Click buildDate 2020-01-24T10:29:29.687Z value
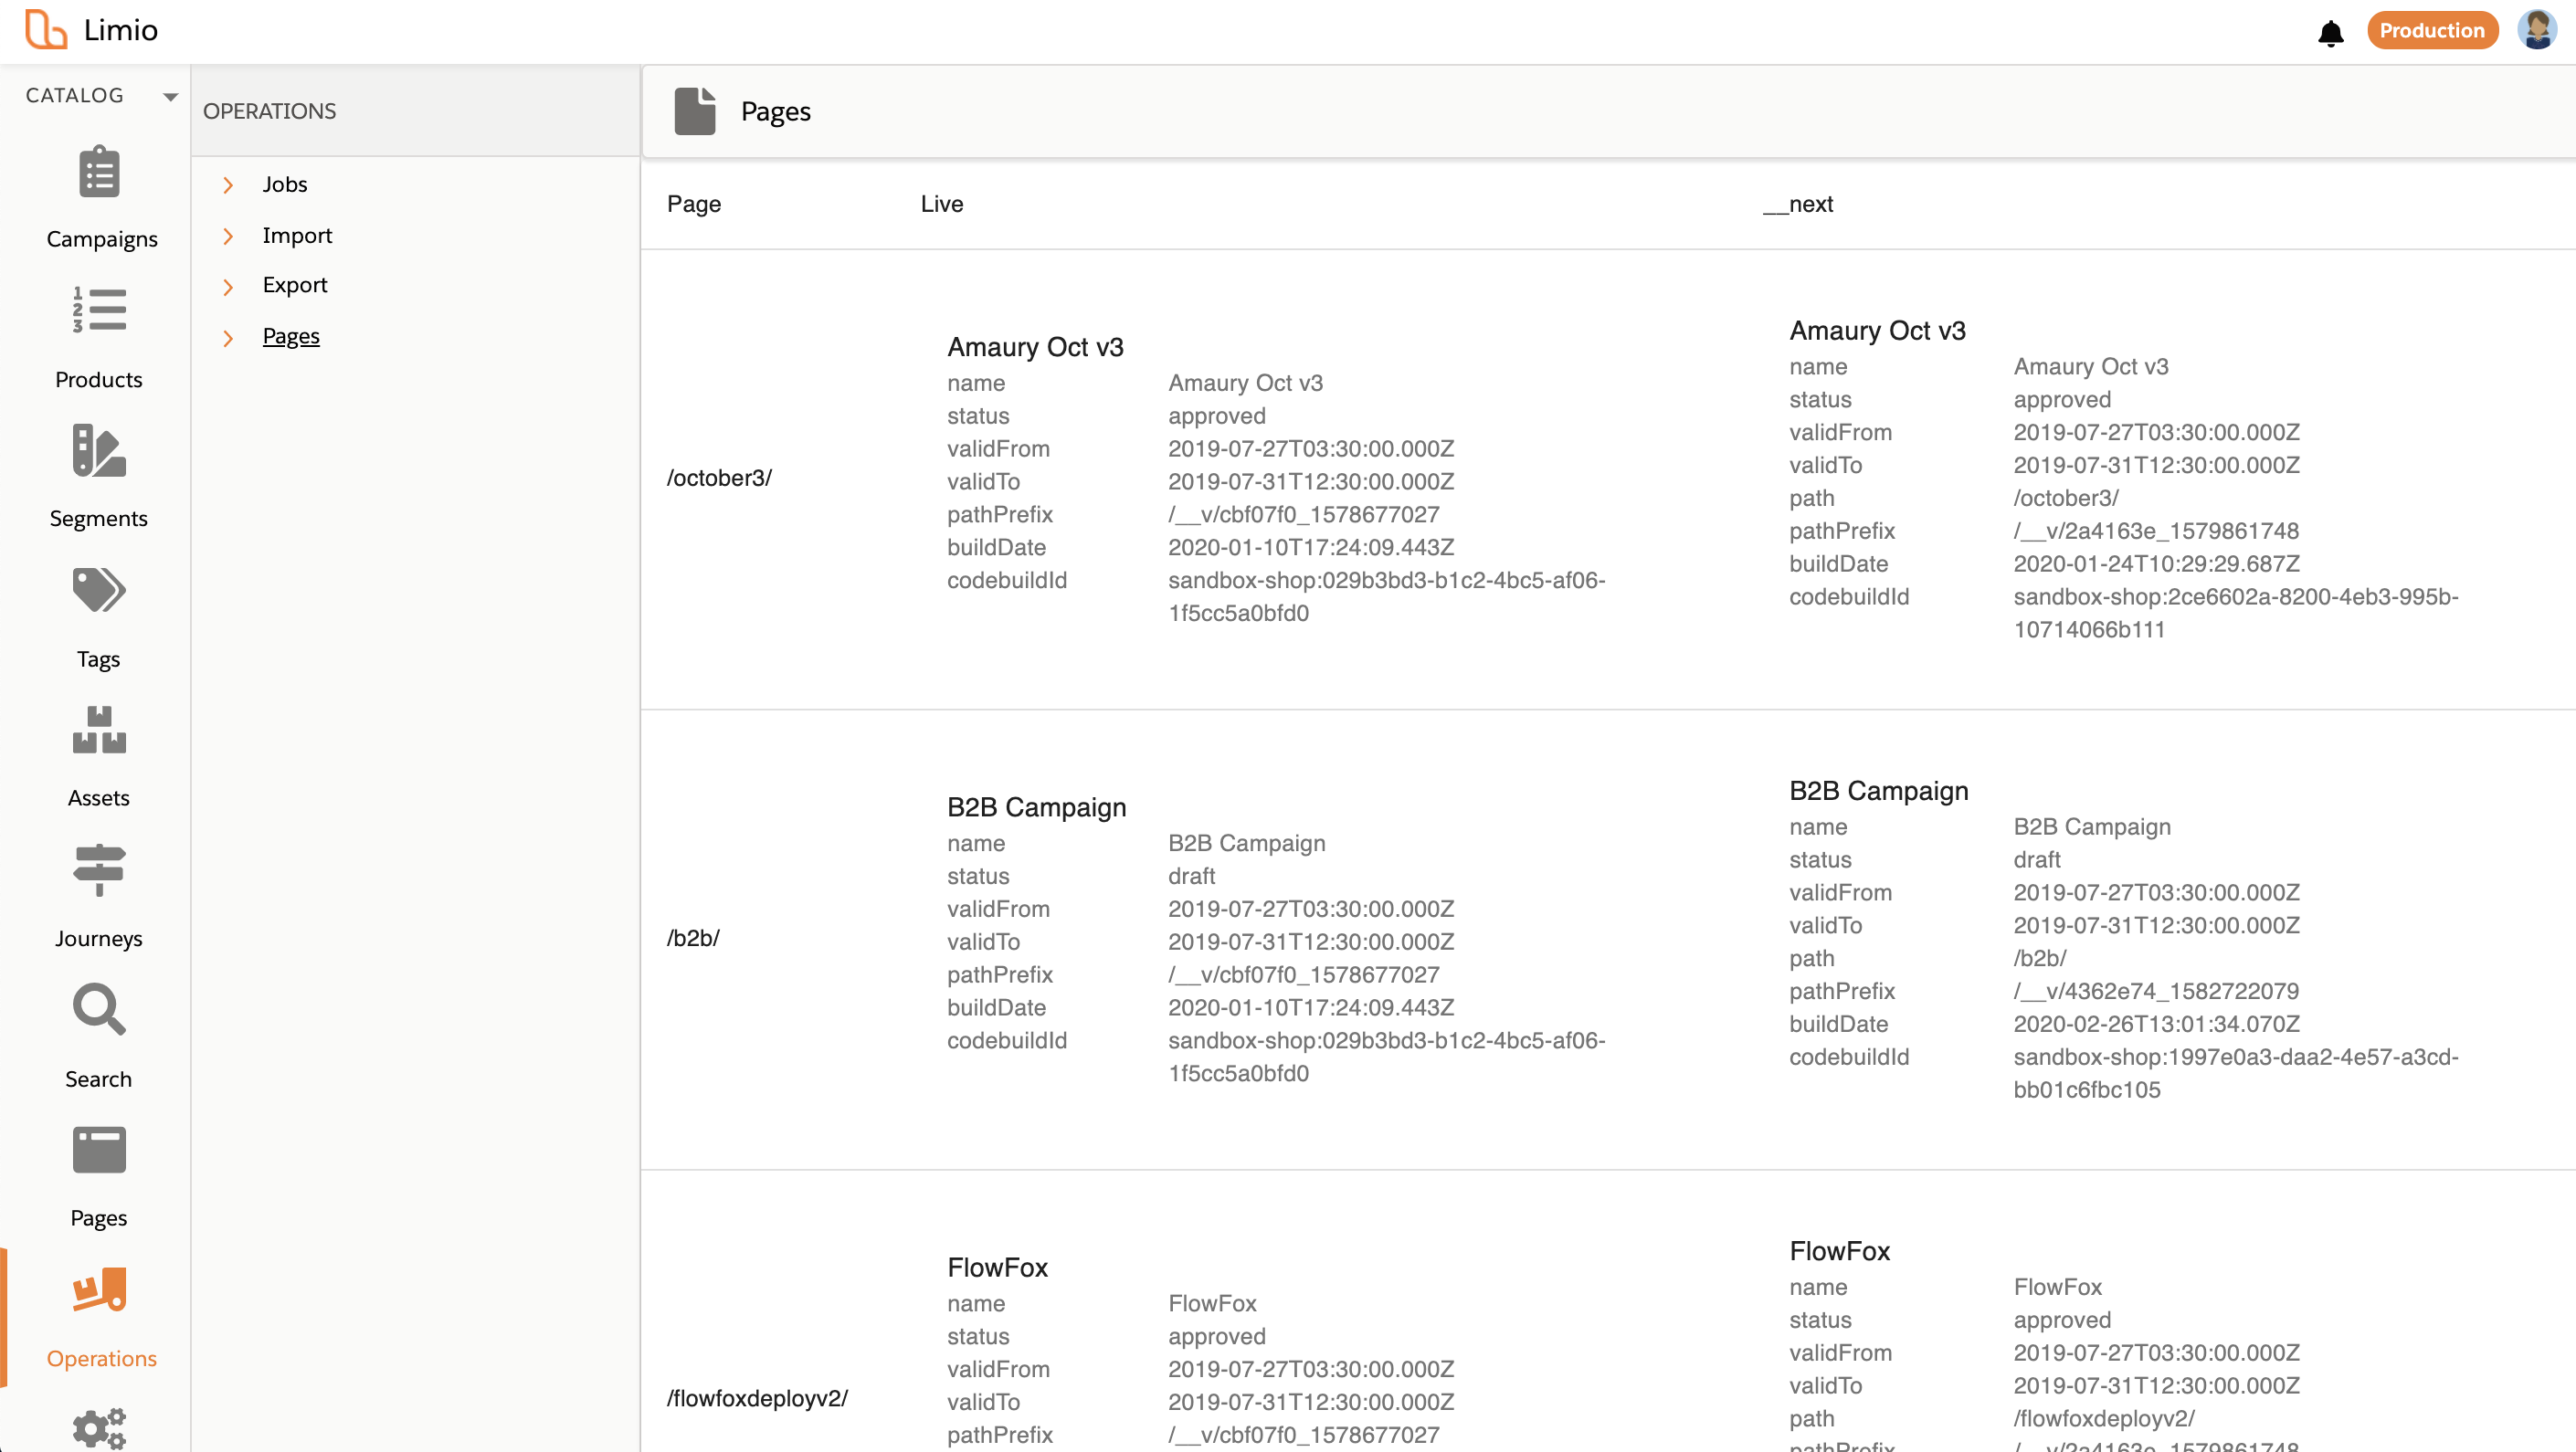The image size is (2576, 1452). point(2156,564)
